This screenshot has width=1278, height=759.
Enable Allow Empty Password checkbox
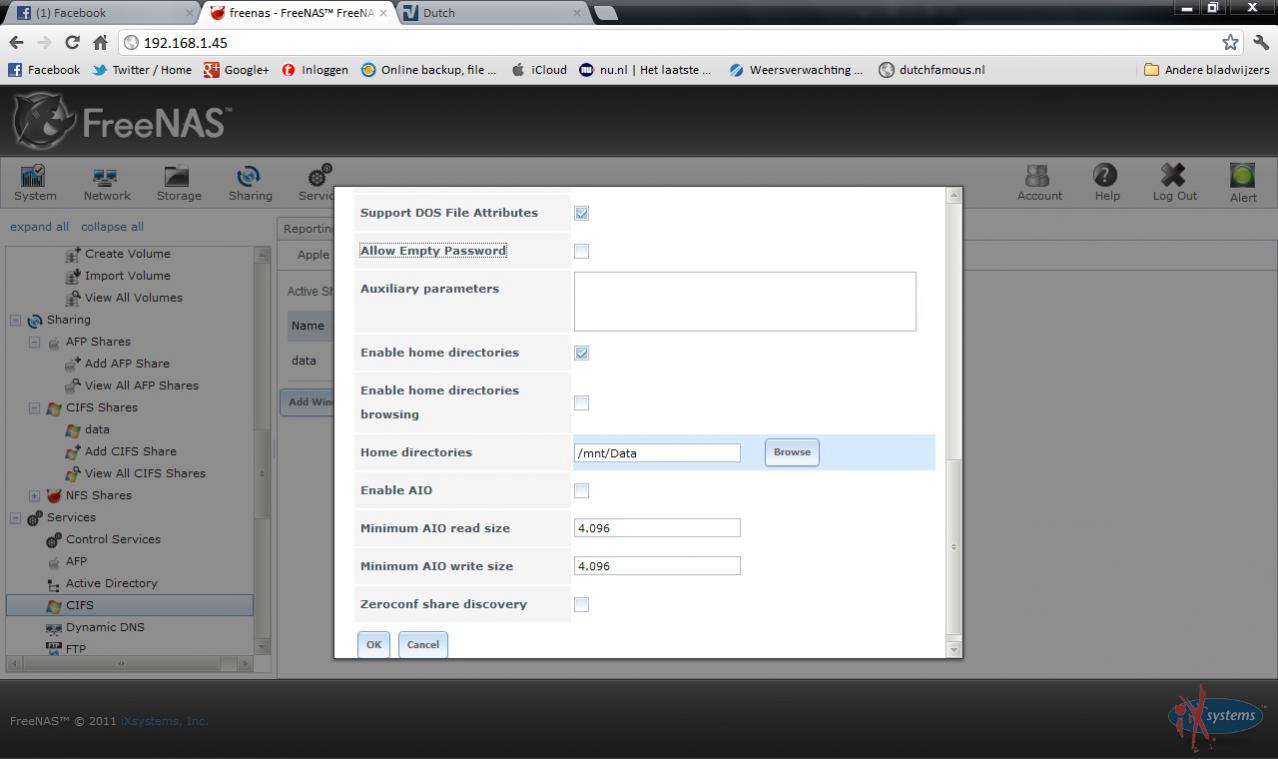coord(581,251)
